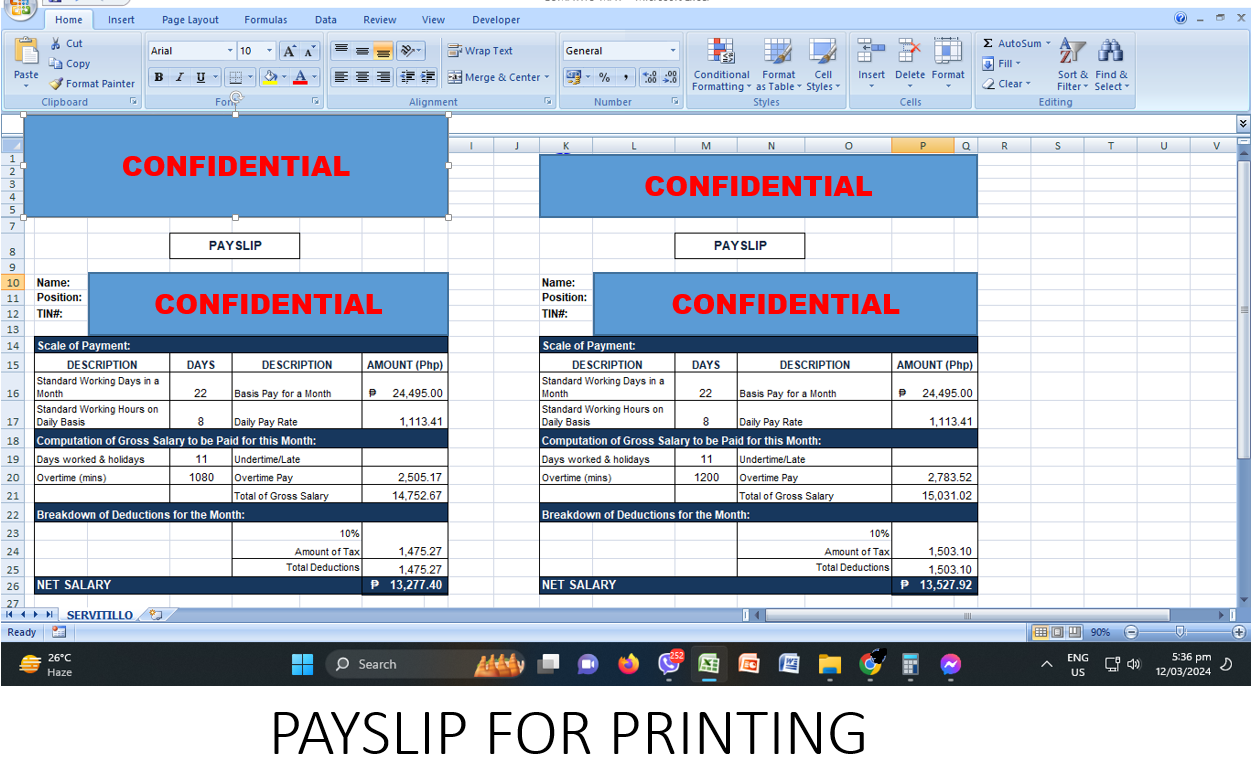Select the SERVITILLO sheet tab
Screen dimensions: 1253x762
pyautogui.click(x=99, y=616)
